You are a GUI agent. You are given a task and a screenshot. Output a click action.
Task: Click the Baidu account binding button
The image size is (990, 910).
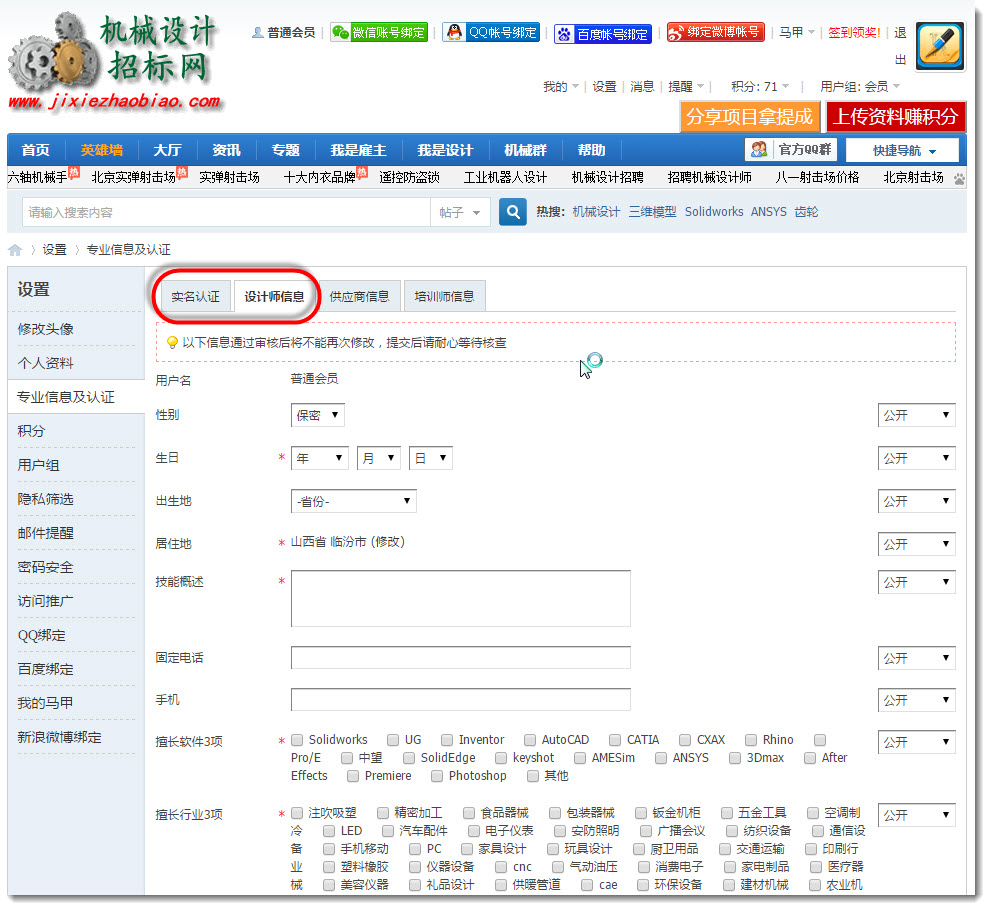tap(602, 33)
